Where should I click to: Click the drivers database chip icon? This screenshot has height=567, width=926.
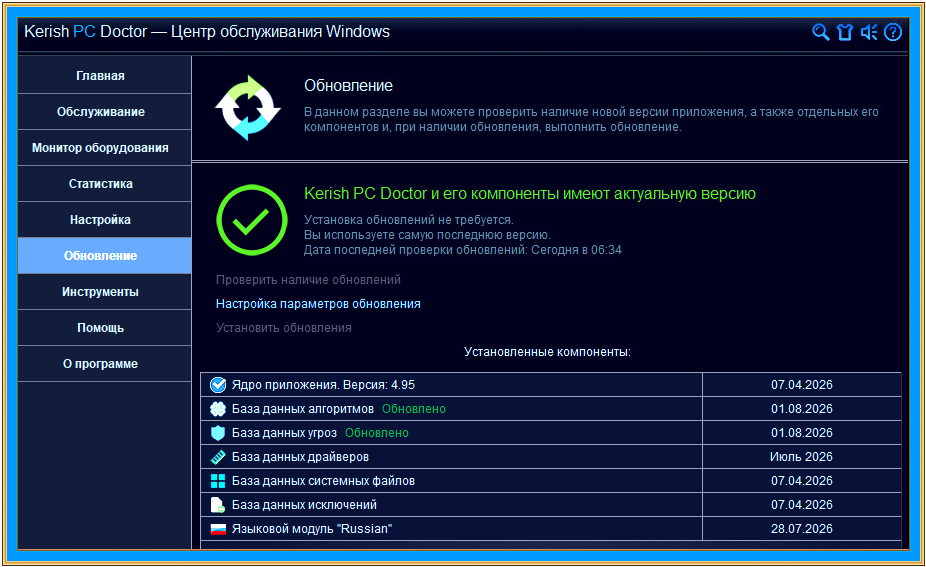click(x=218, y=457)
